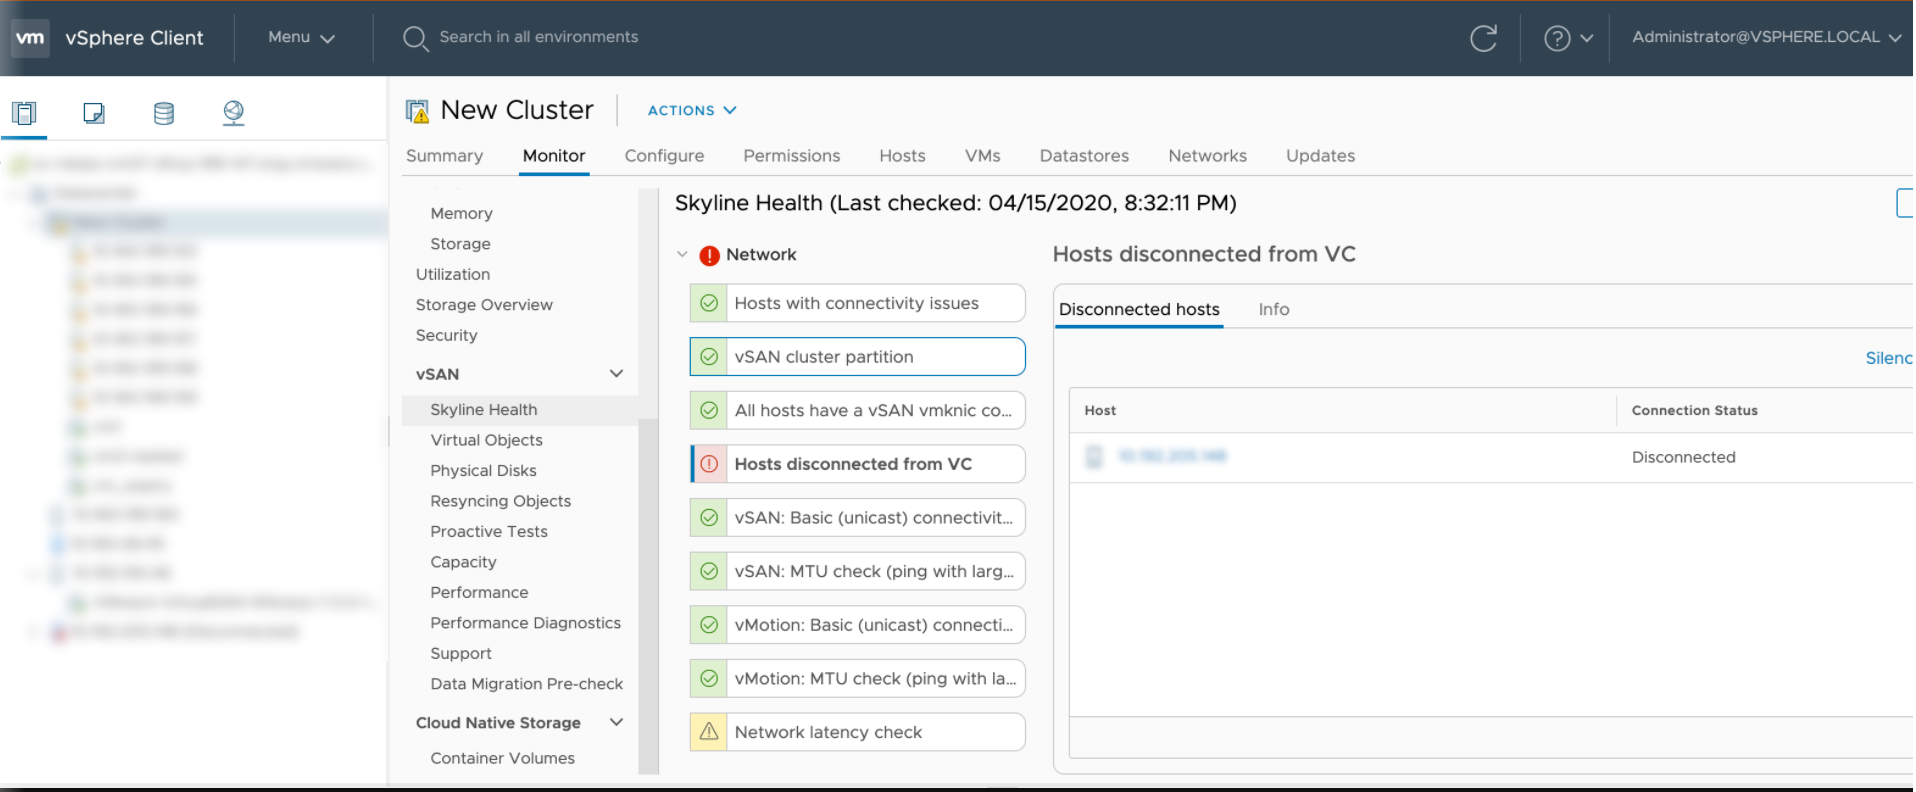Select Hosts with connectivity issues check
The width and height of the screenshot is (1916, 792).
[857, 303]
